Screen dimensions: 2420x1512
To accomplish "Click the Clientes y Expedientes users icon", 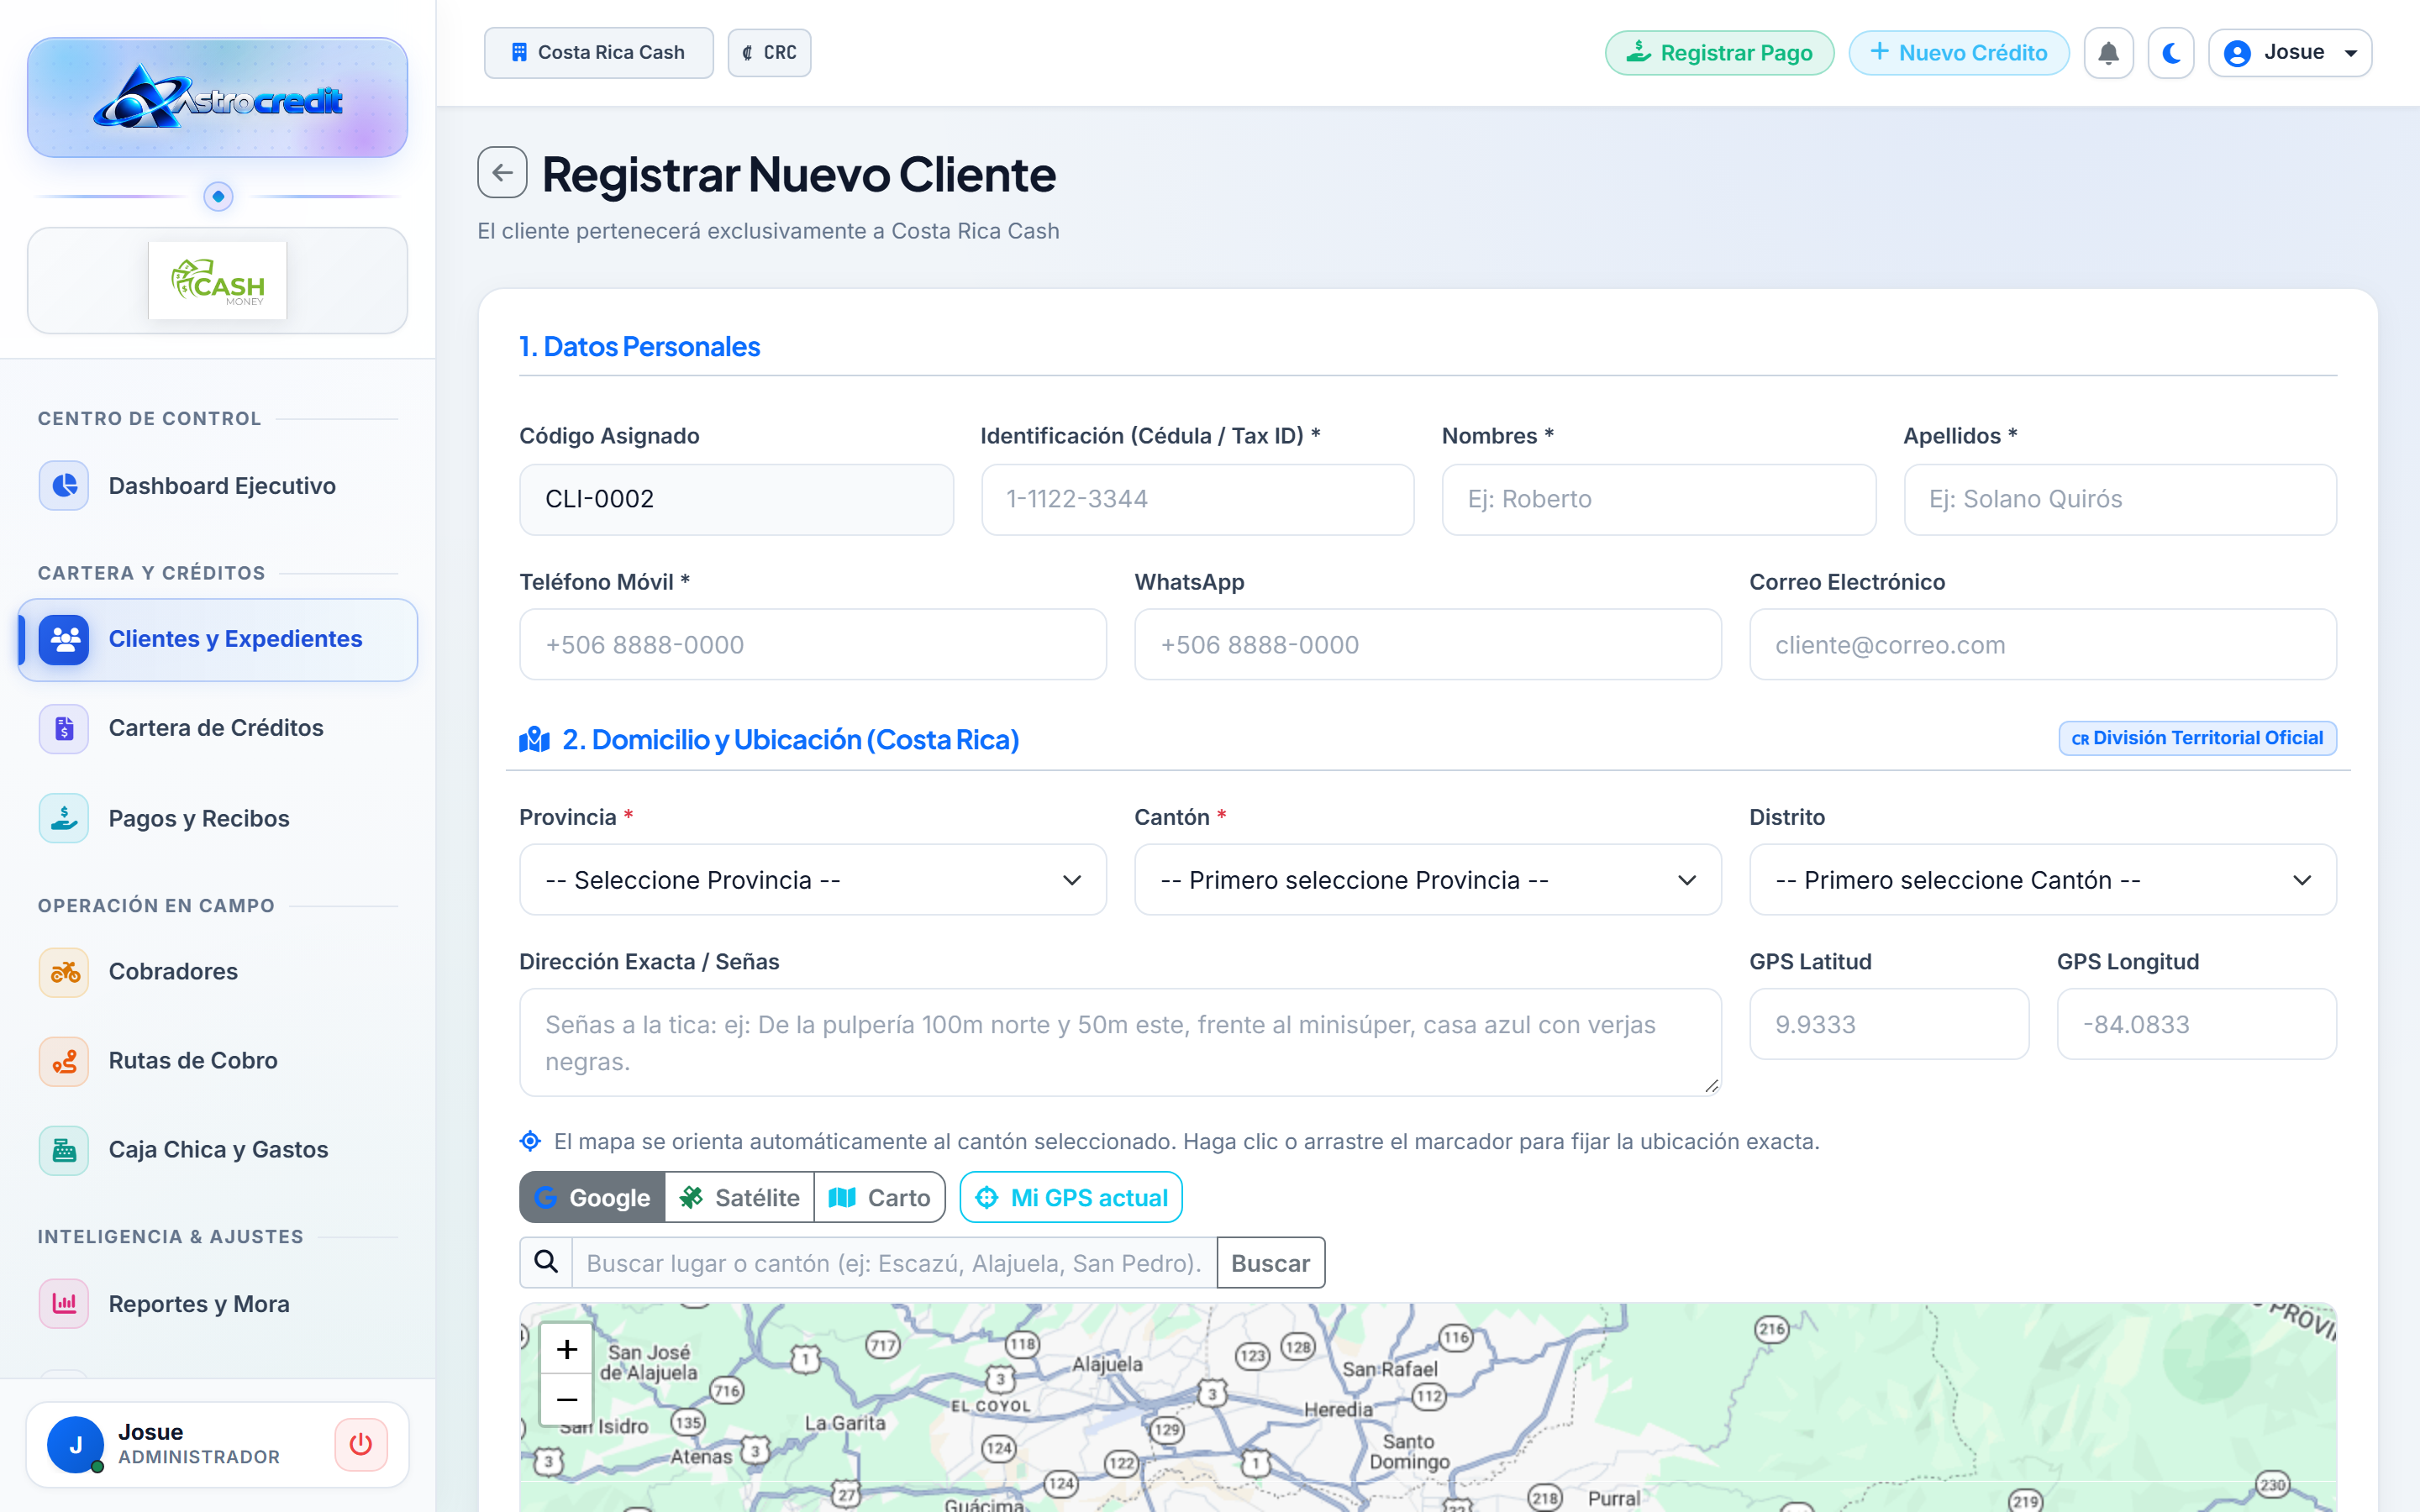I will [64, 639].
